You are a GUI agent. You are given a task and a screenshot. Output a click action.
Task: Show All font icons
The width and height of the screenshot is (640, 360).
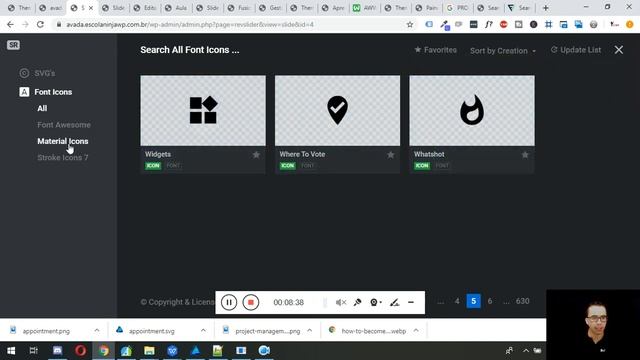tap(42, 108)
